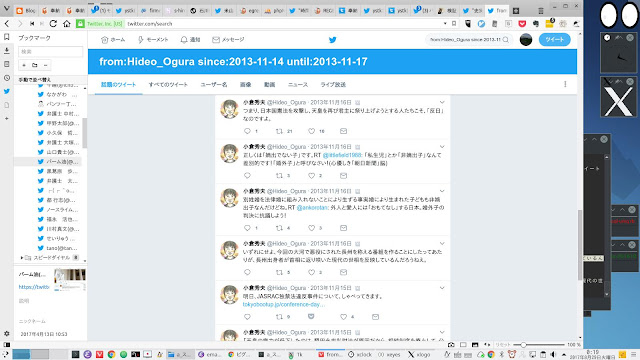Expand options chevron on 日本国憲法 tweet
This screenshot has height=360, width=640.
pyautogui.click(x=442, y=102)
